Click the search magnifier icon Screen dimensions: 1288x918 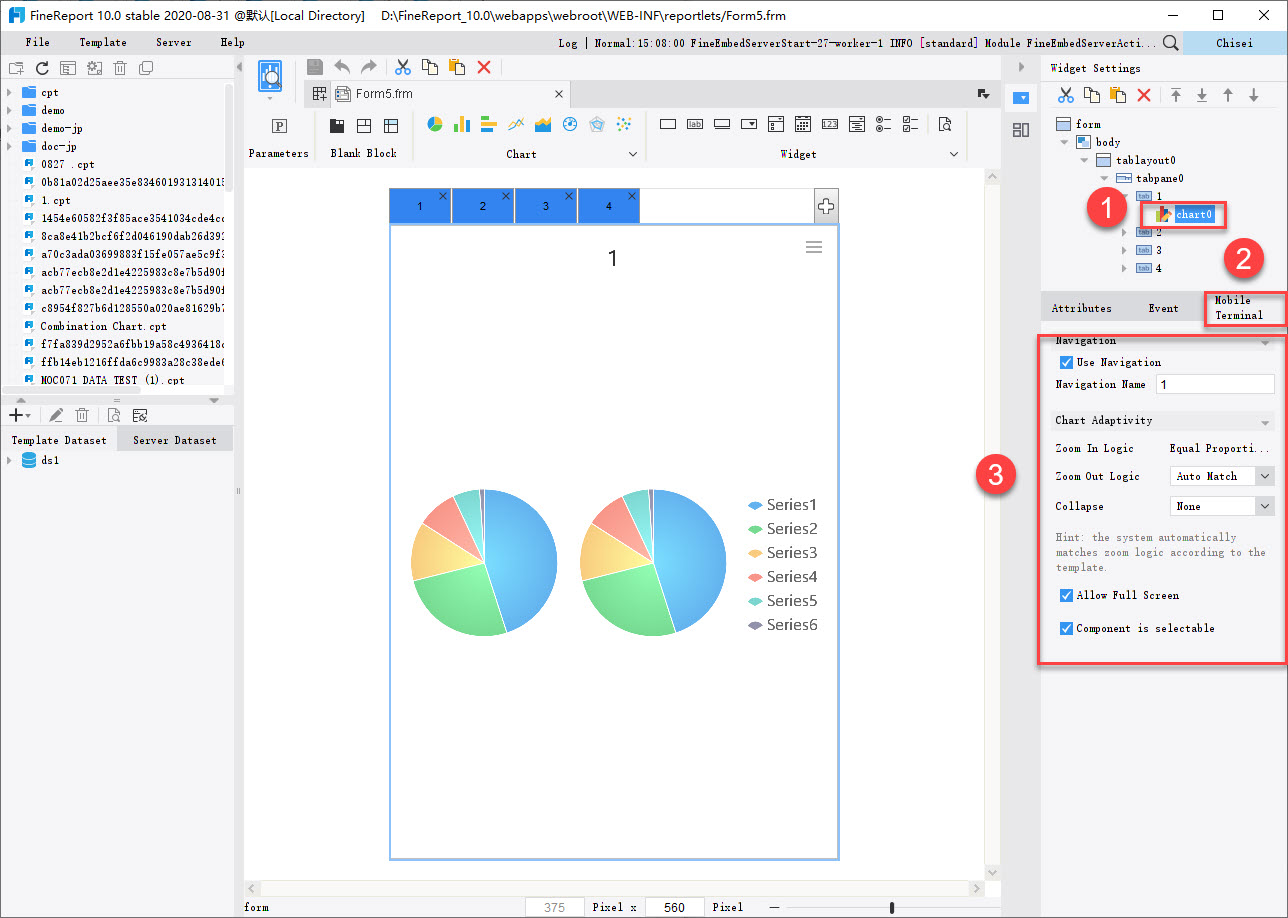1170,43
